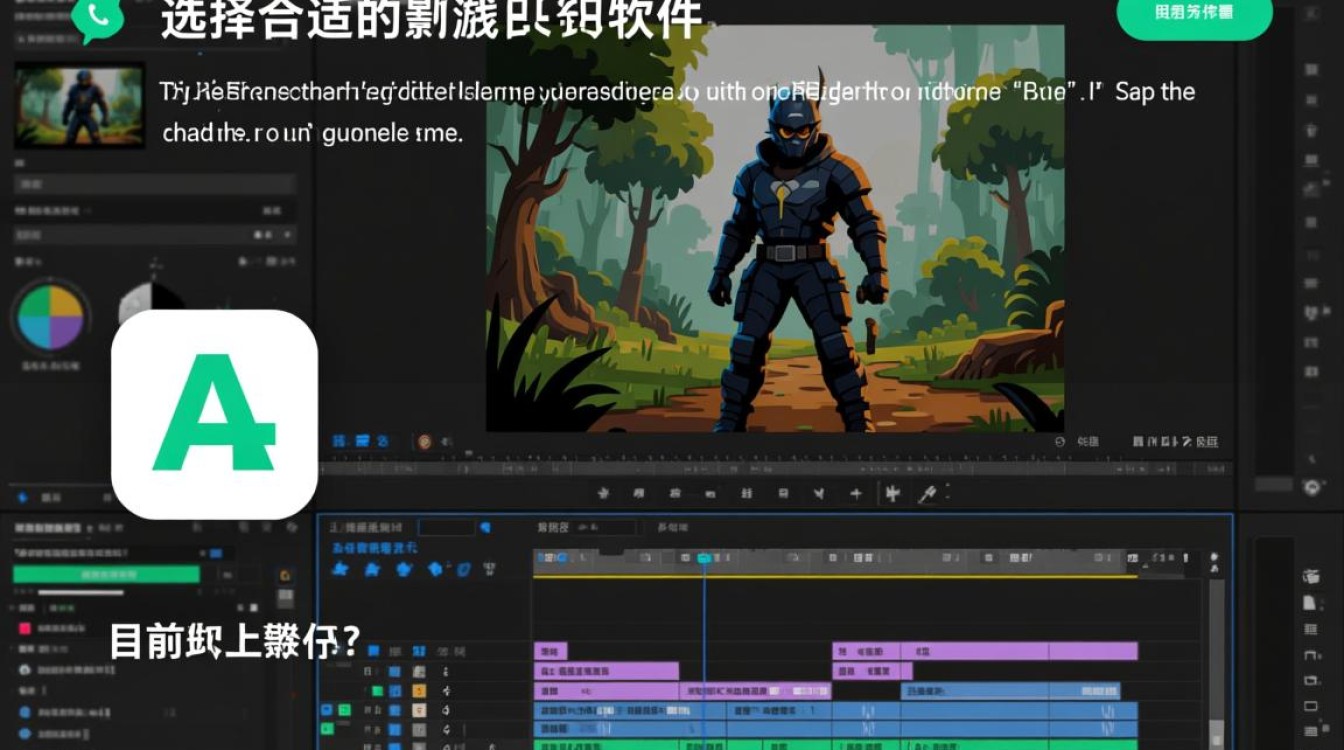Open the large white app icon with green A
The image size is (1344, 750).
click(214, 414)
